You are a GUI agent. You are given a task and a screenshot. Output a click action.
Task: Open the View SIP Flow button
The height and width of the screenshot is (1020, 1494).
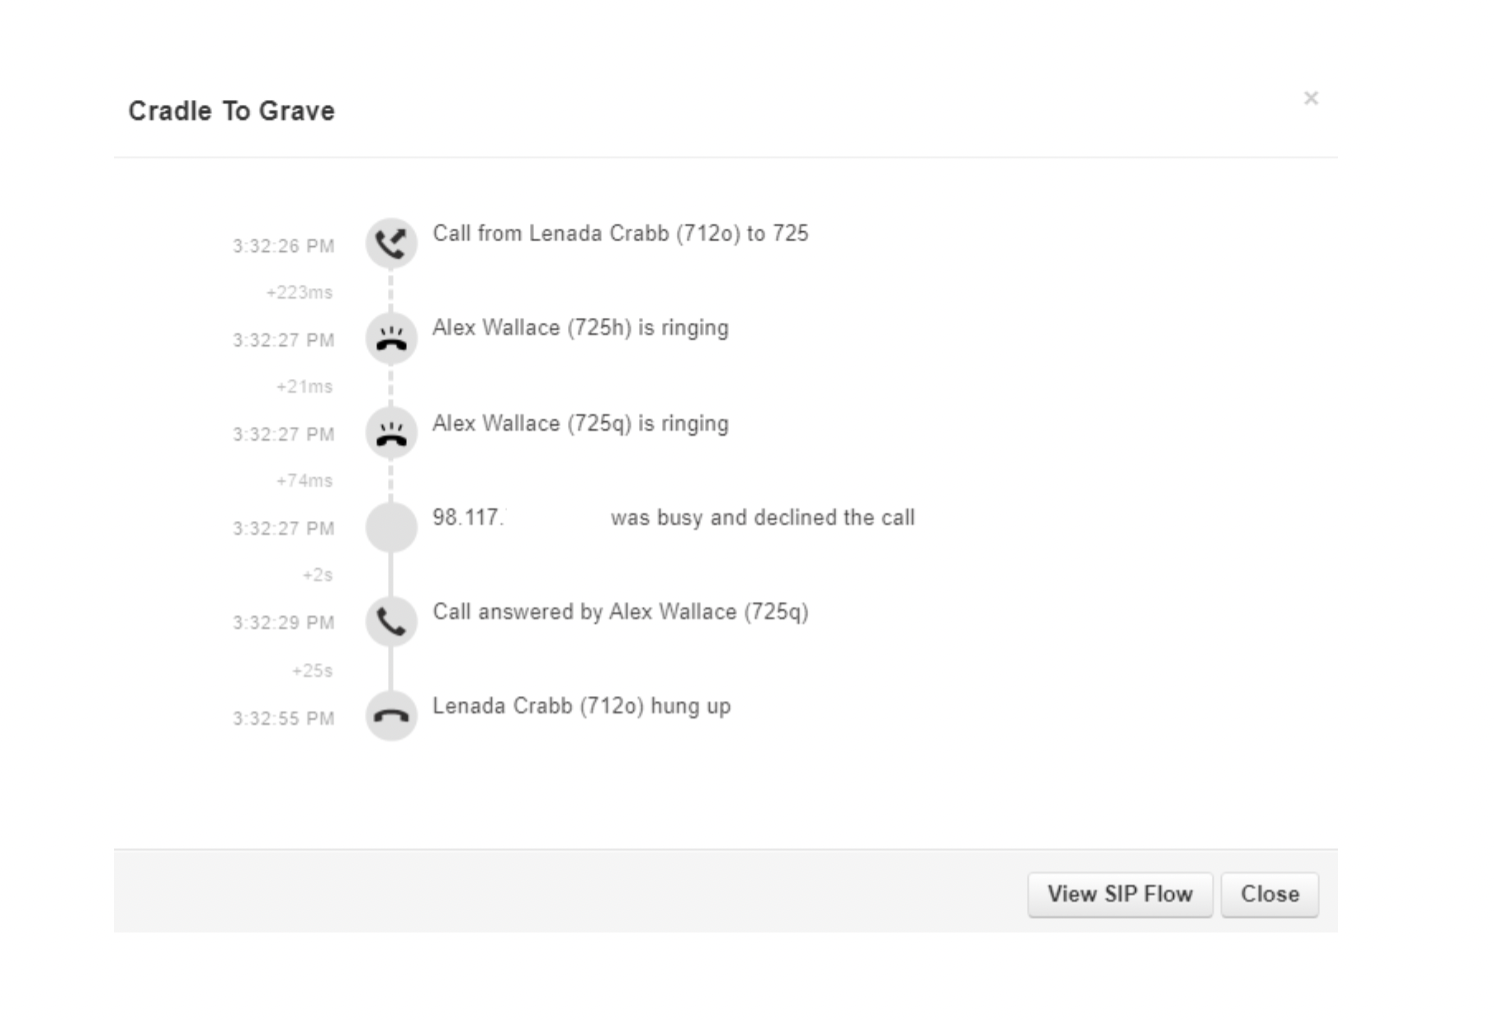pos(1119,894)
